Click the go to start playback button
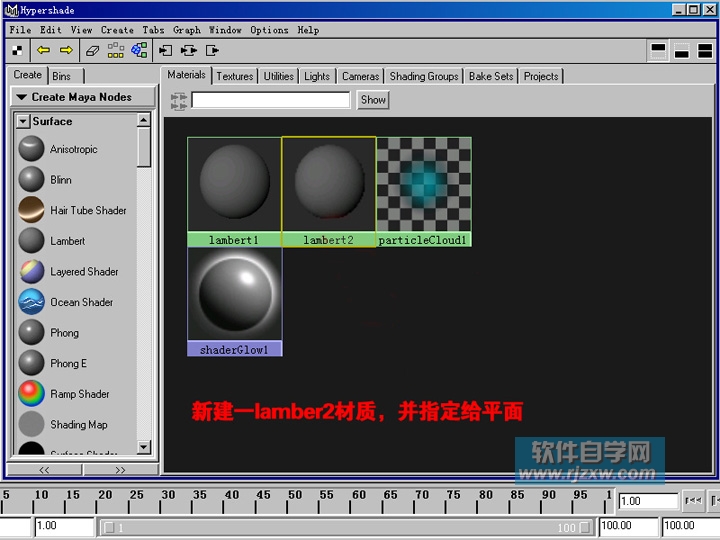Image resolution: width=720 pixels, height=540 pixels. coord(693,501)
